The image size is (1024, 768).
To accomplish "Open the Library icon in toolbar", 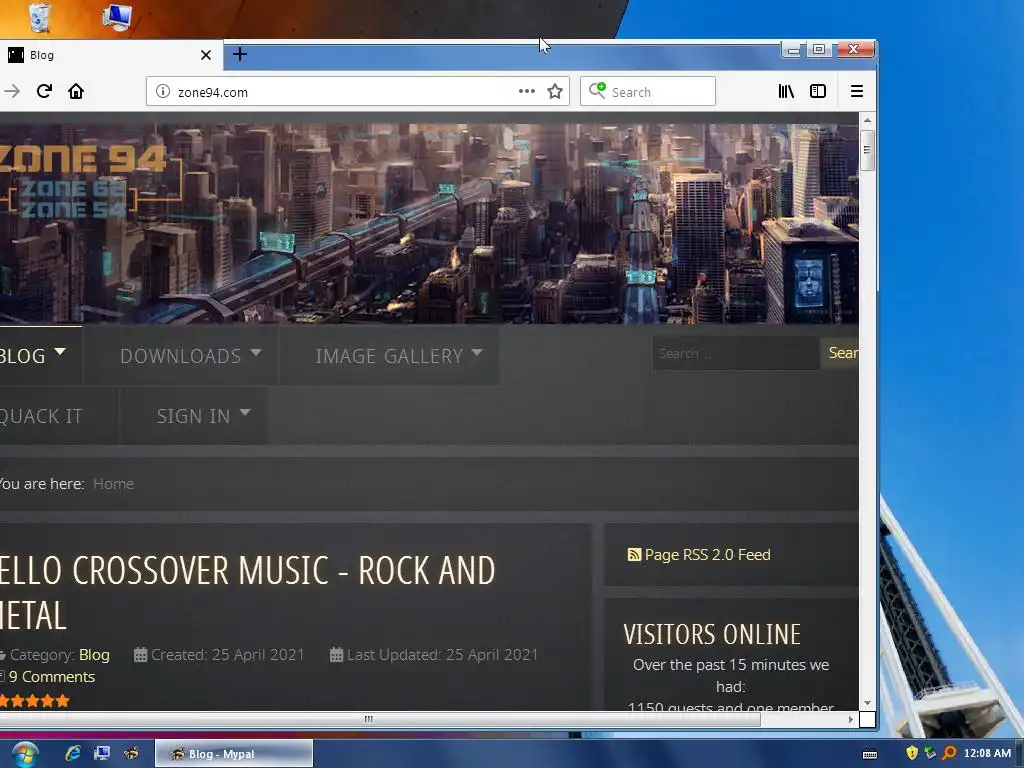I will coord(786,91).
